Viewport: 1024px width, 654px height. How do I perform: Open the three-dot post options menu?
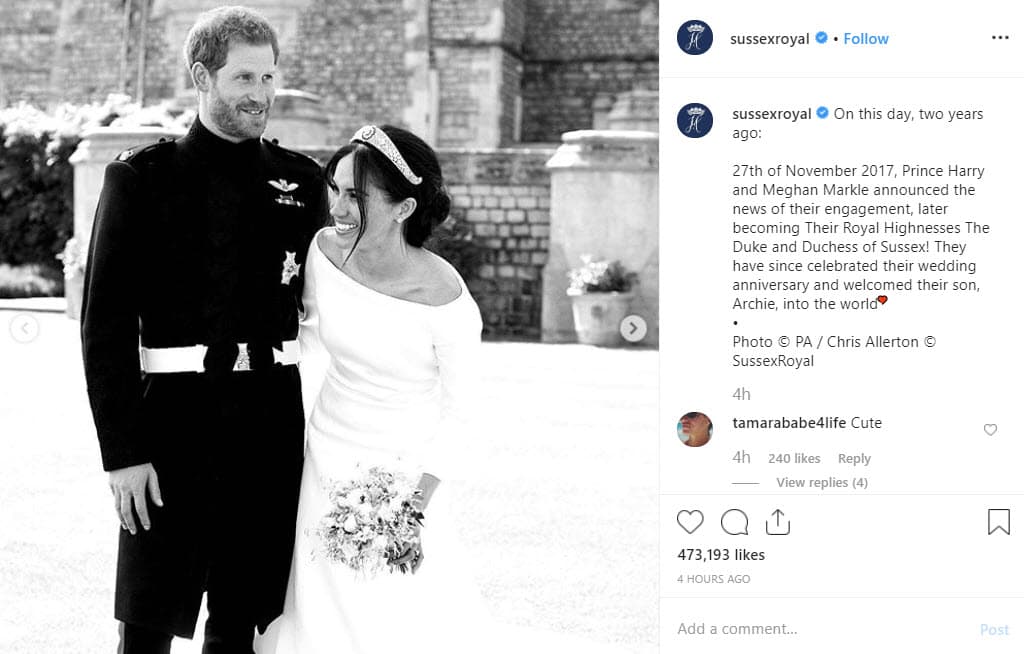pyautogui.click(x=1000, y=37)
